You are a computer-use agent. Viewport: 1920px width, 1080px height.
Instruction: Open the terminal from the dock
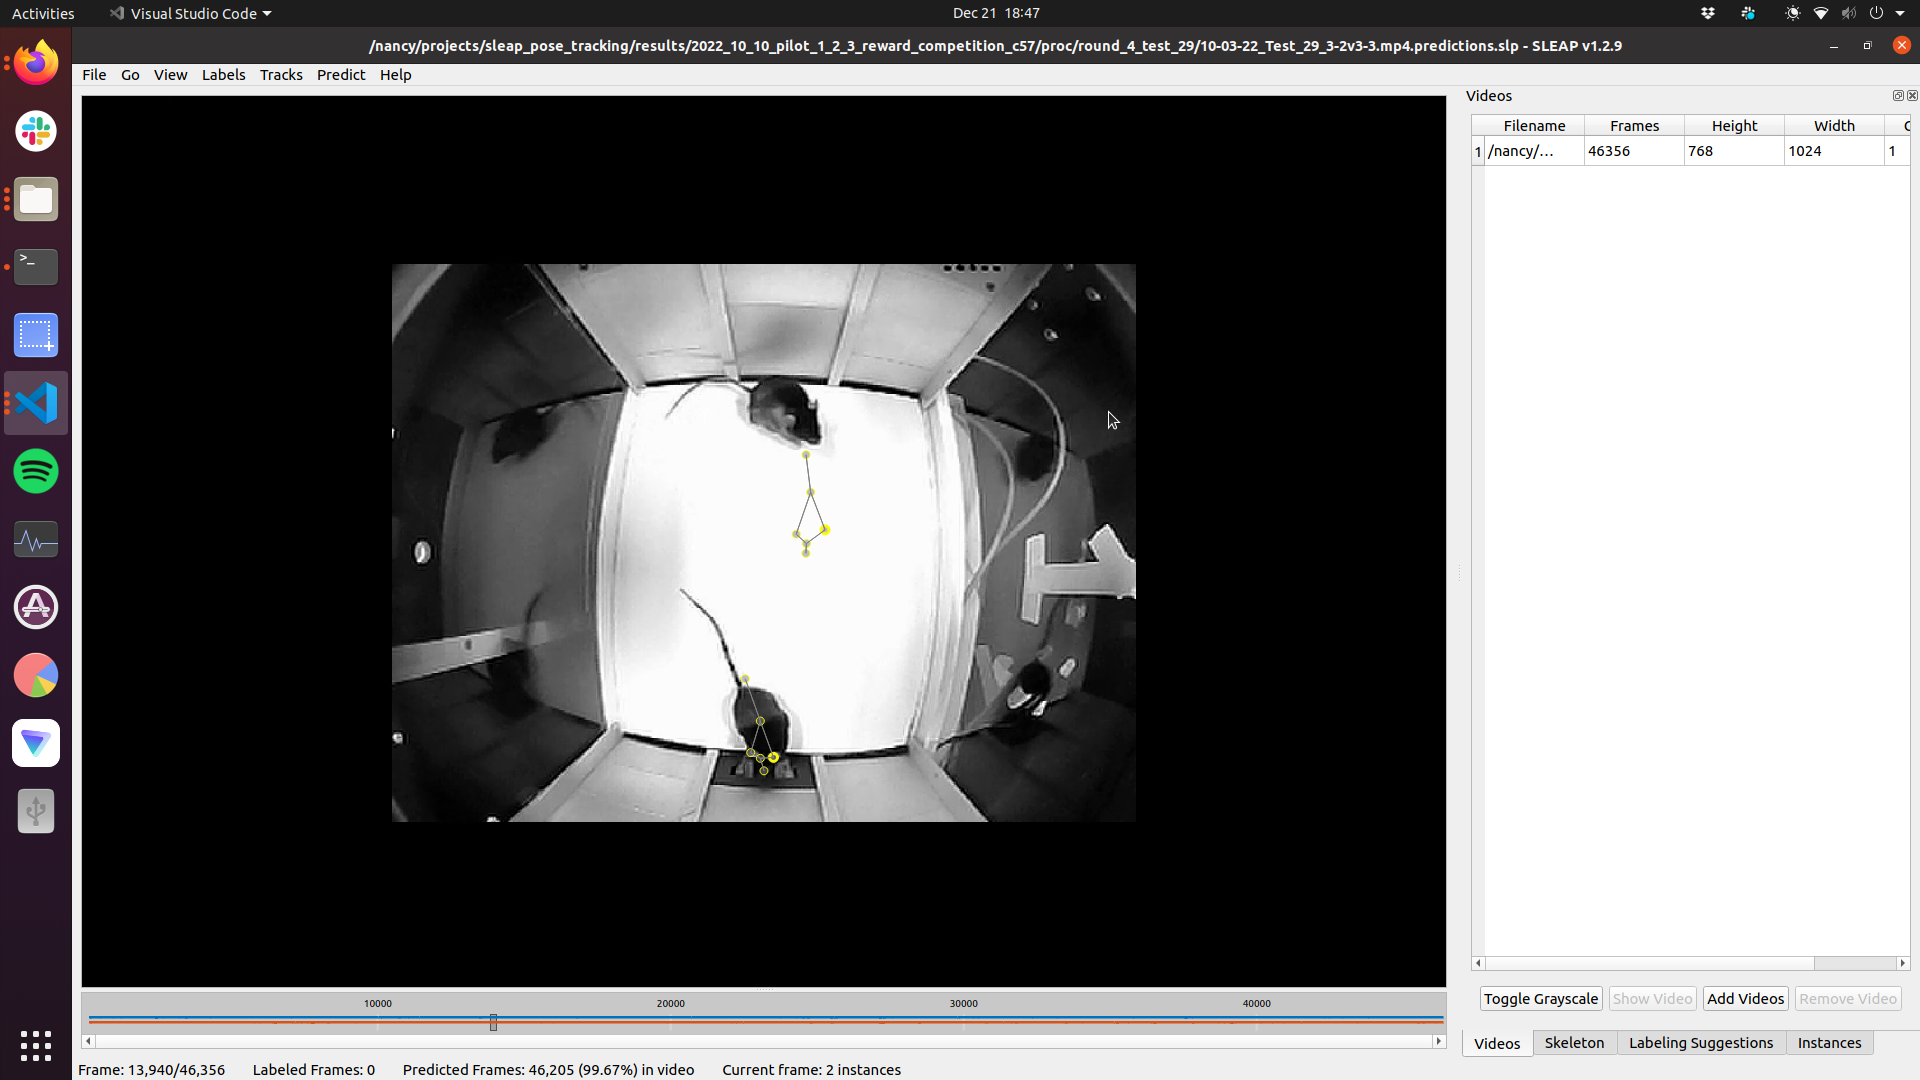coord(35,266)
